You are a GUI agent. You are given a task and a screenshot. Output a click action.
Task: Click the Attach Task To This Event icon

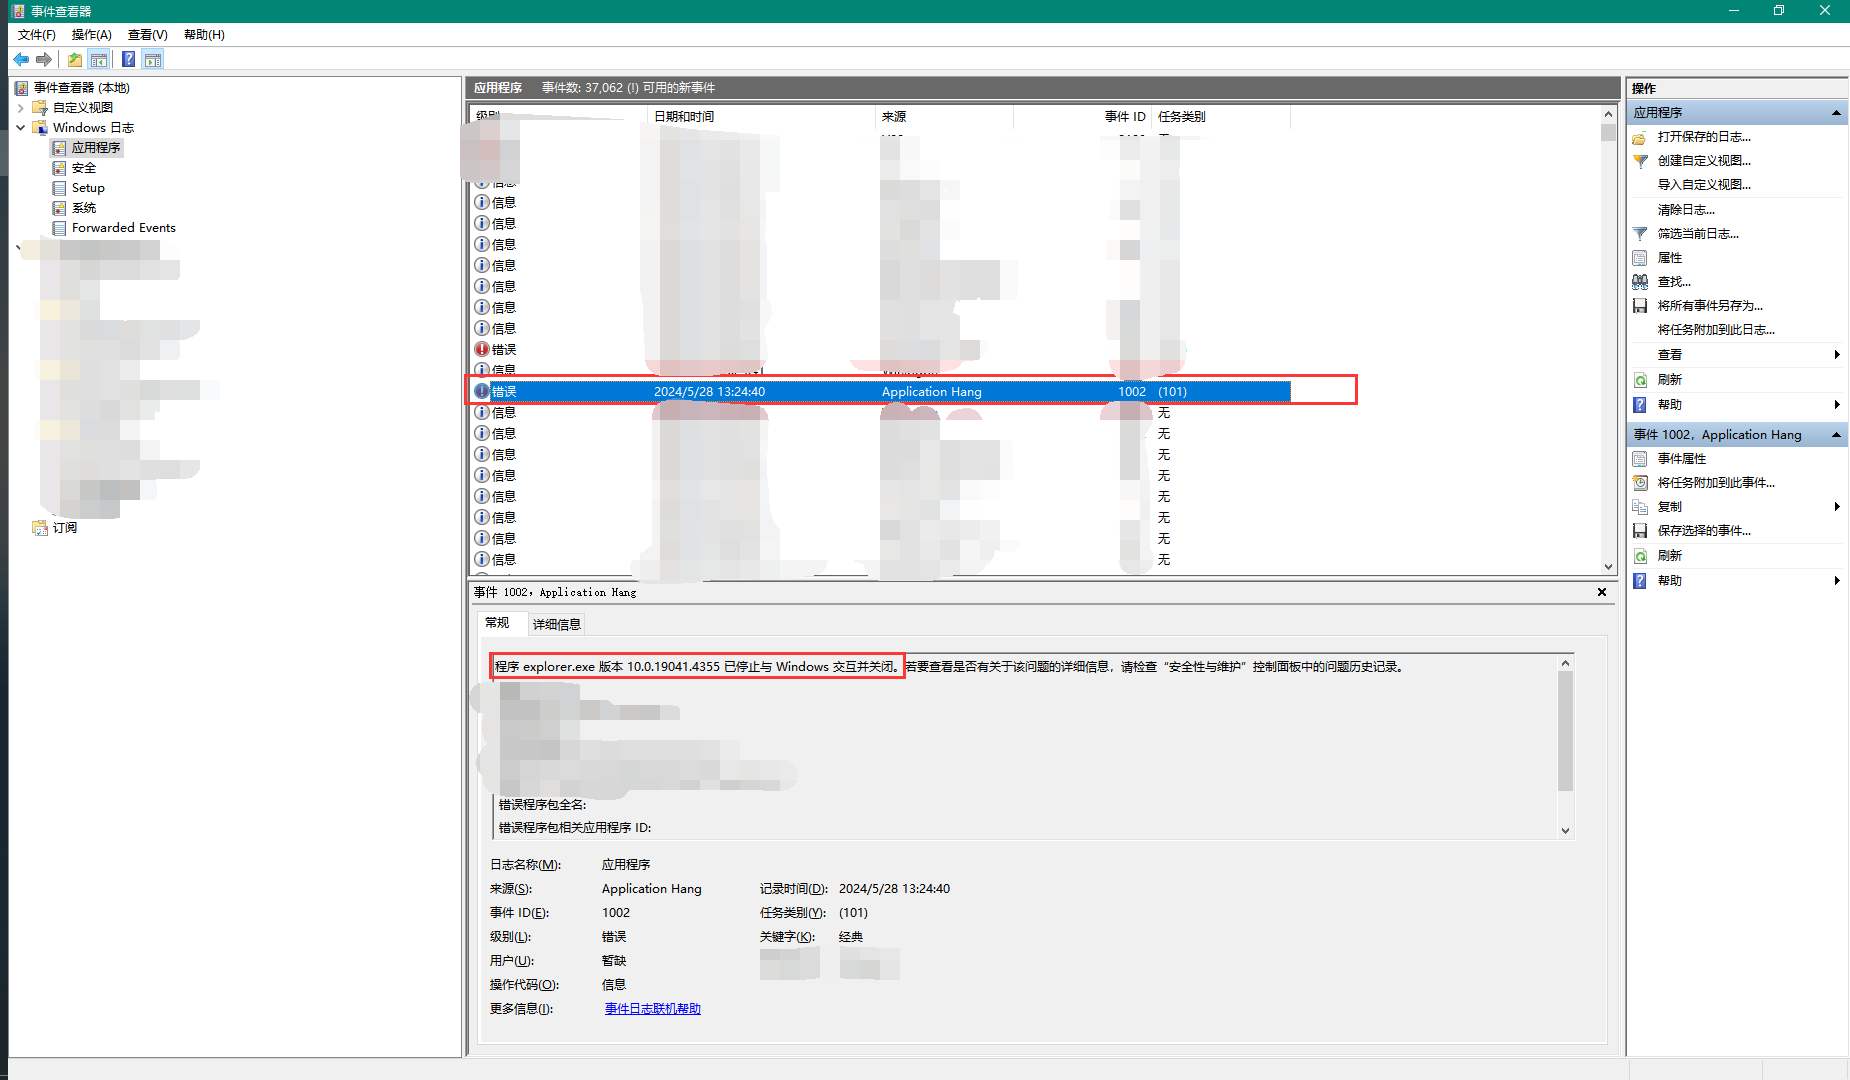pyautogui.click(x=1640, y=483)
